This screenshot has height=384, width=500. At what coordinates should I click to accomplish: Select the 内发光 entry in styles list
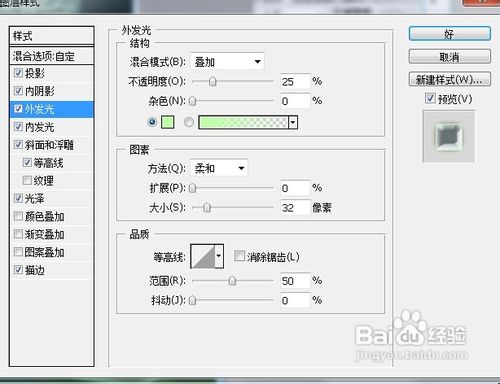click(52, 127)
